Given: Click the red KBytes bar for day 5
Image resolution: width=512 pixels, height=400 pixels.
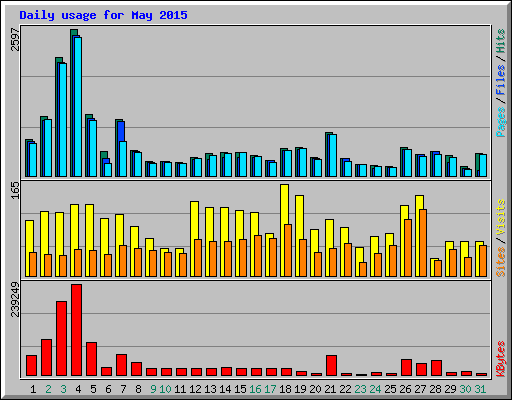Looking at the screenshot, I should [91, 359].
